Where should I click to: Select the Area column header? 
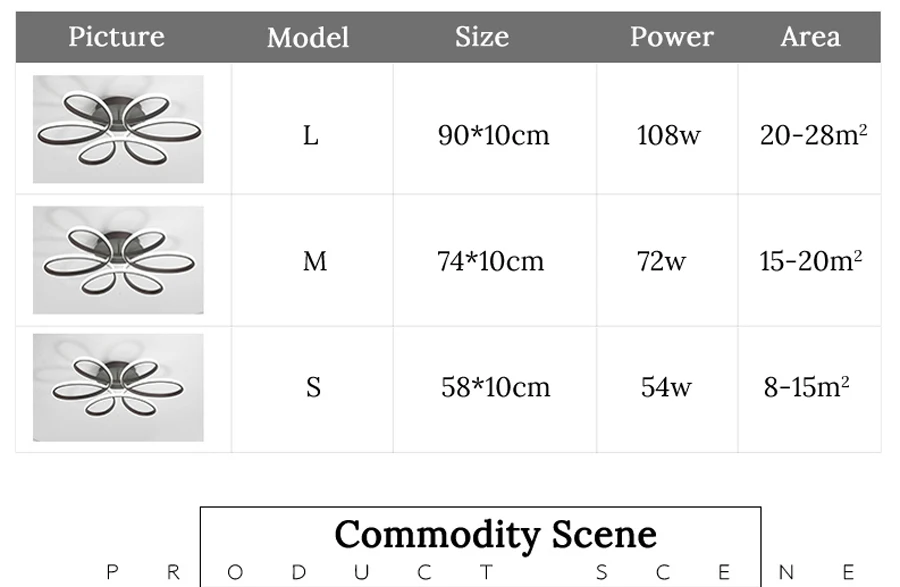(810, 37)
